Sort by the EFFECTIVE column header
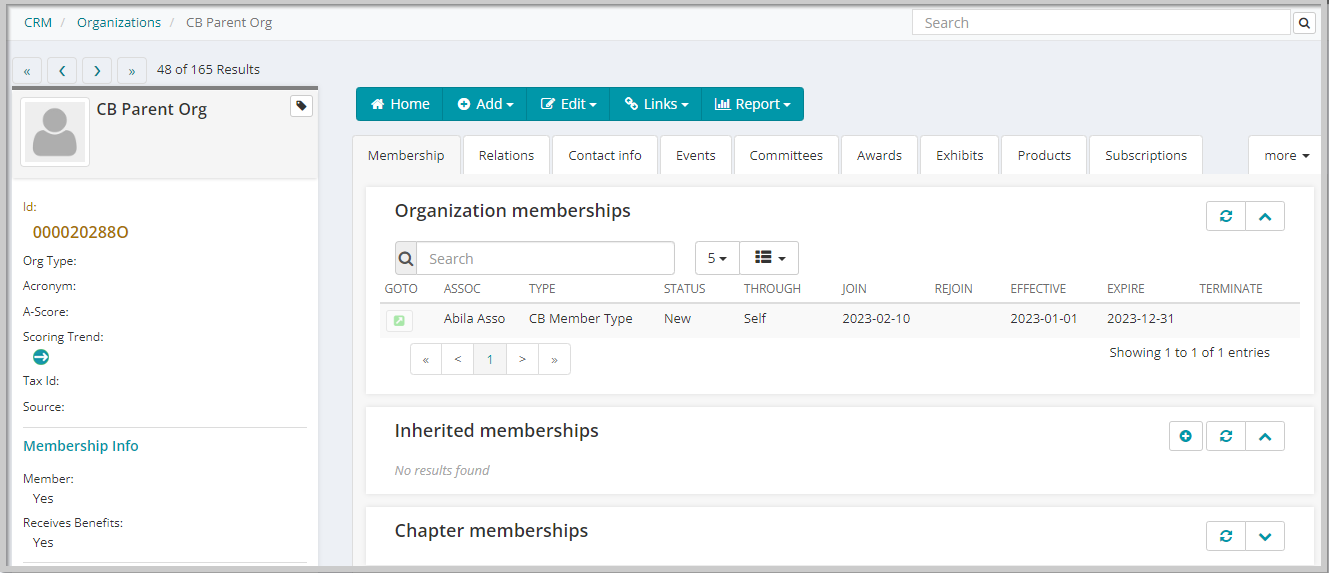The height and width of the screenshot is (573, 1329). click(1038, 288)
